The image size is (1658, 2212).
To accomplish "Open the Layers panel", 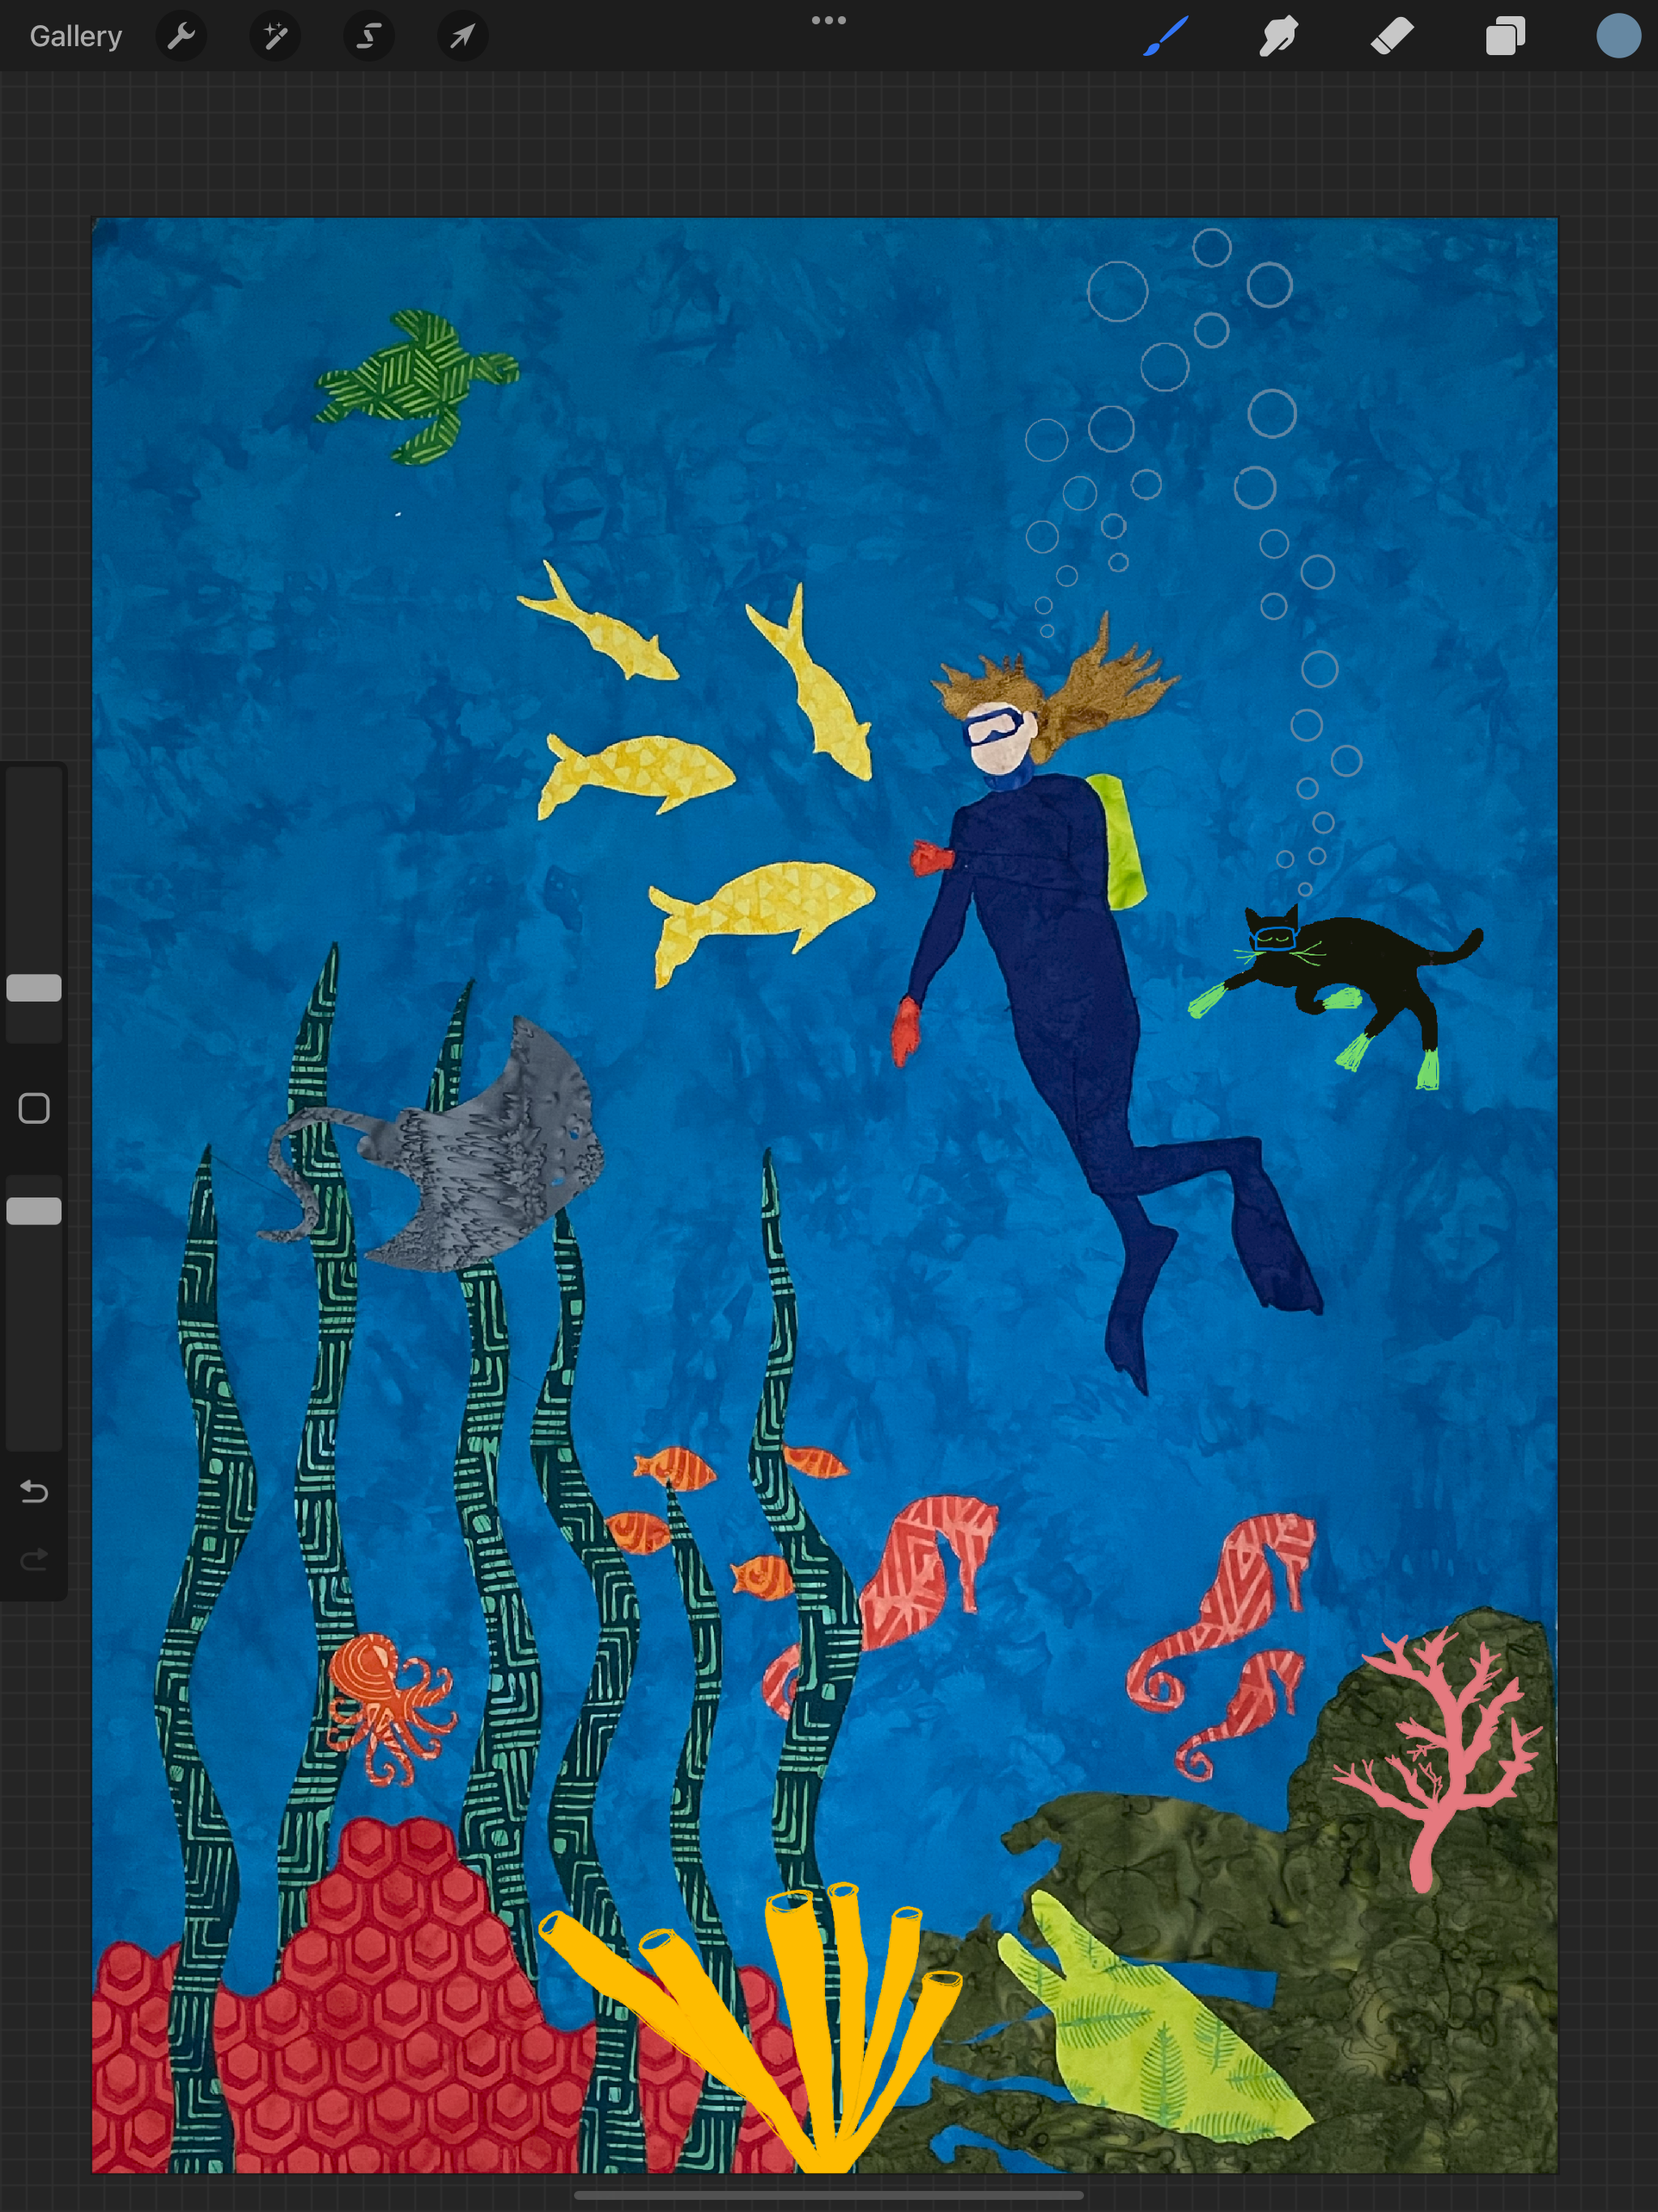I will click(x=1505, y=37).
